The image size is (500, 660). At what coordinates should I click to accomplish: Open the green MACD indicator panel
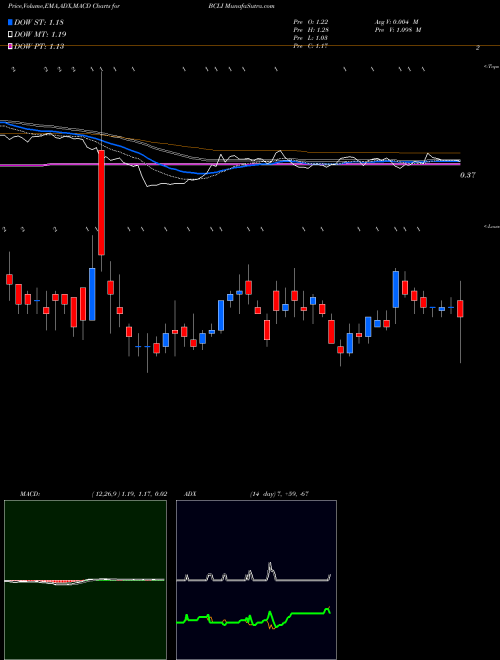coord(85,580)
